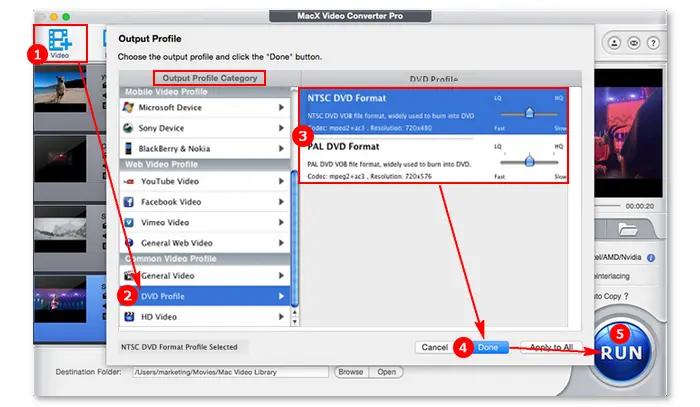Choose the PAL DVD Format profile
Screen dimensions: 700x407
pyautogui.click(x=433, y=160)
